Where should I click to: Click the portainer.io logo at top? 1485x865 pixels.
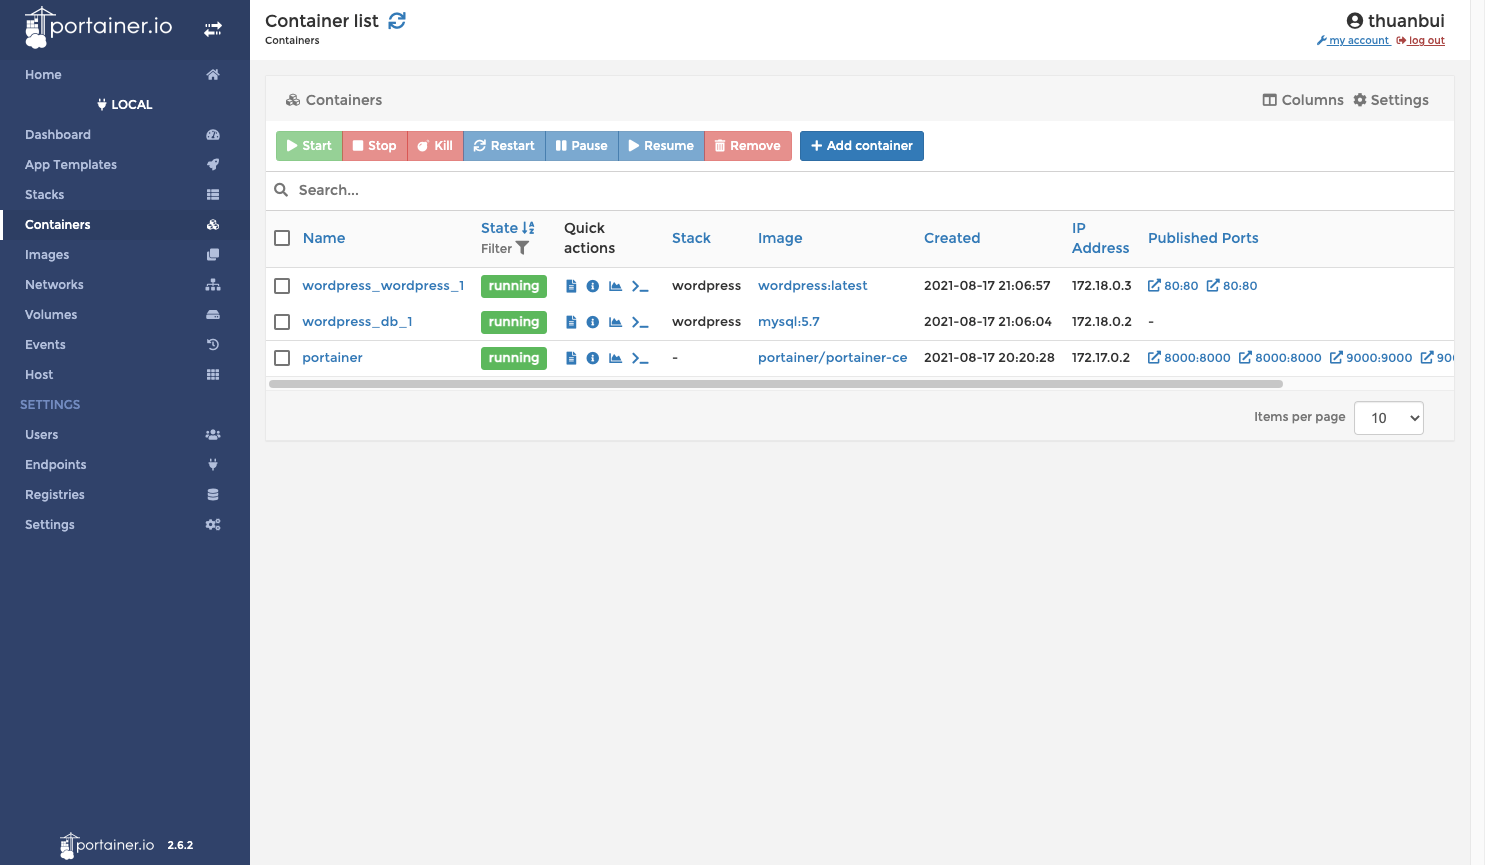[x=98, y=27]
